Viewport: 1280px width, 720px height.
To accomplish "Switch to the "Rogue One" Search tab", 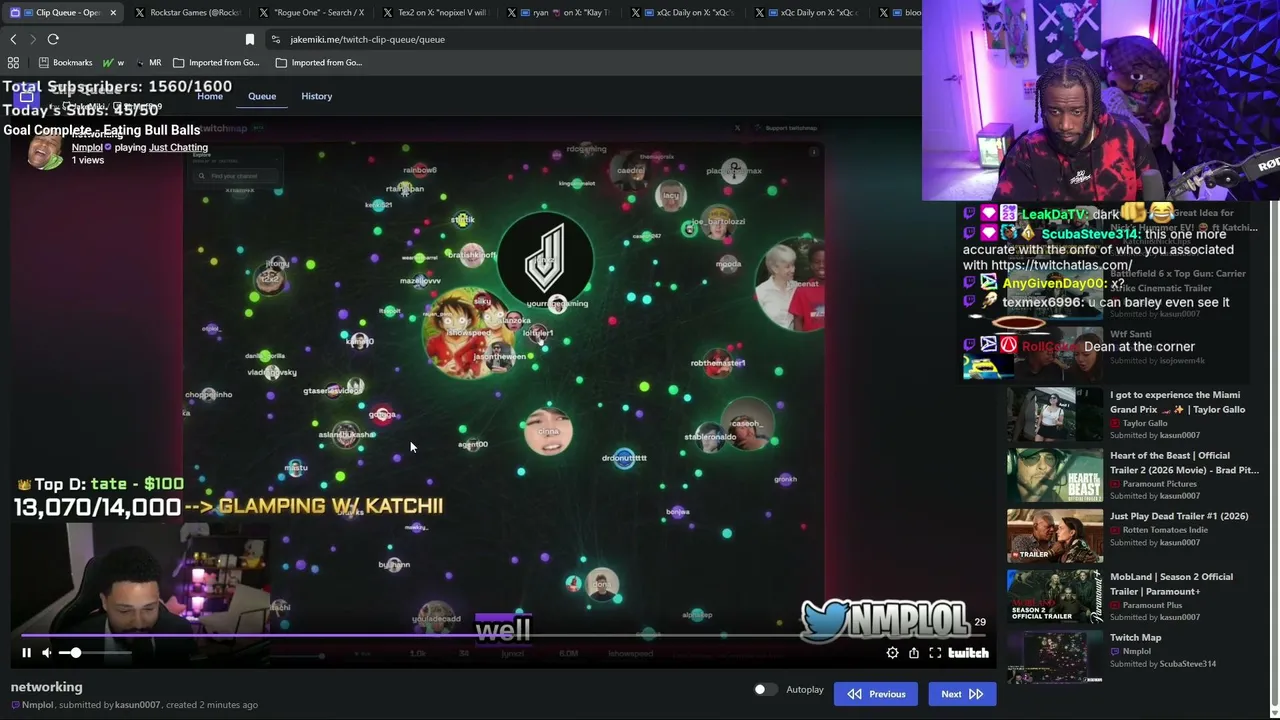I will [x=311, y=13].
